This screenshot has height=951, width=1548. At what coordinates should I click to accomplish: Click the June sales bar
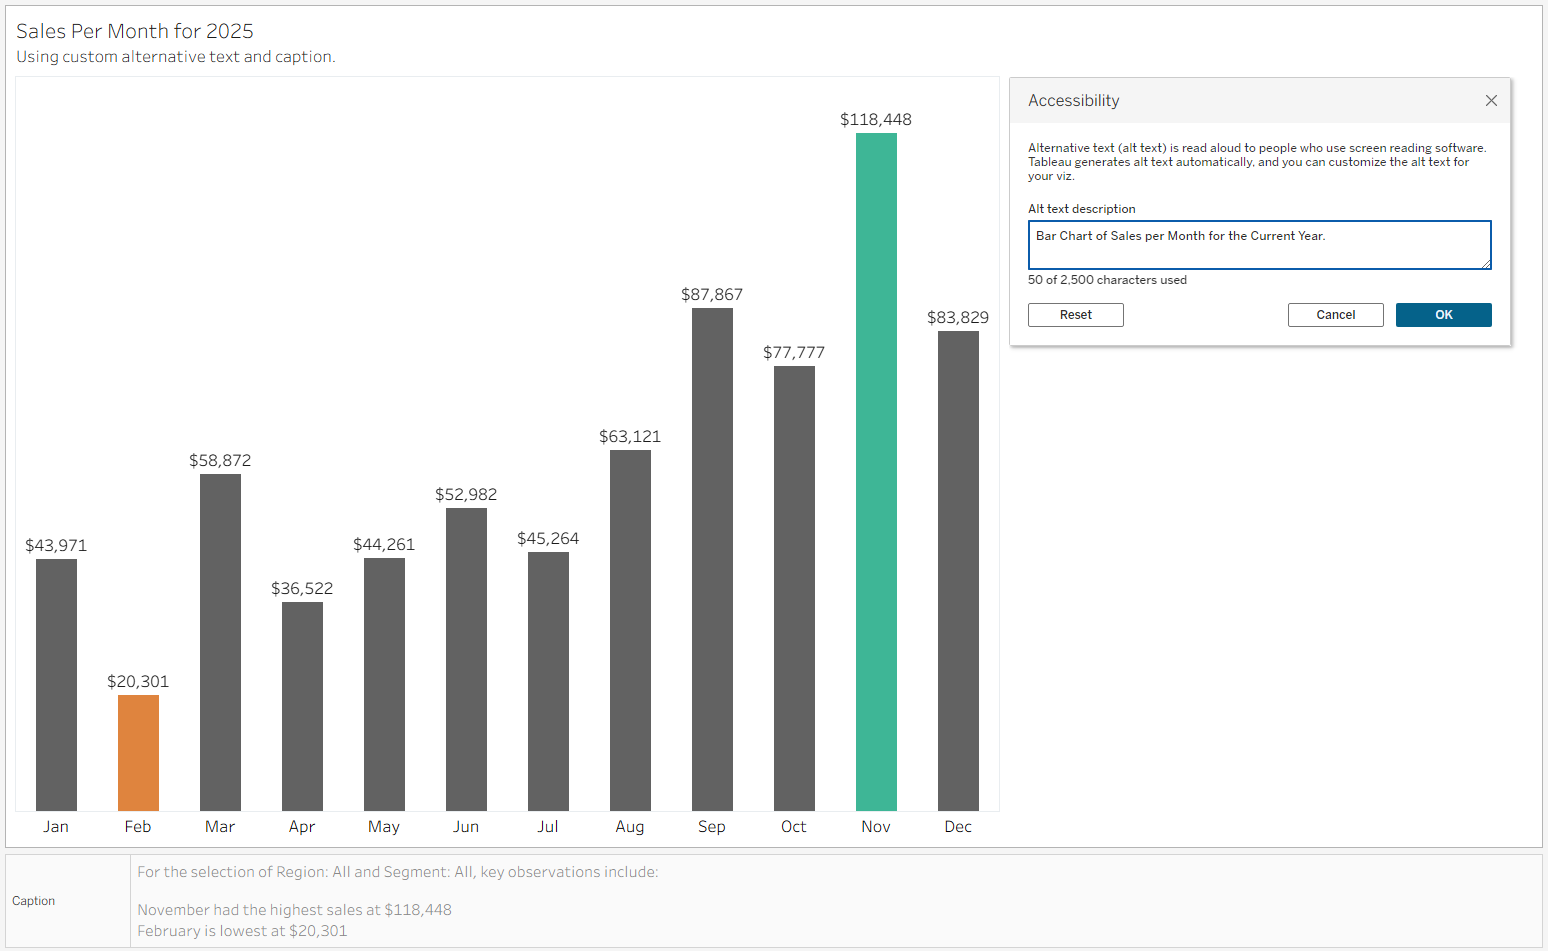(x=466, y=658)
